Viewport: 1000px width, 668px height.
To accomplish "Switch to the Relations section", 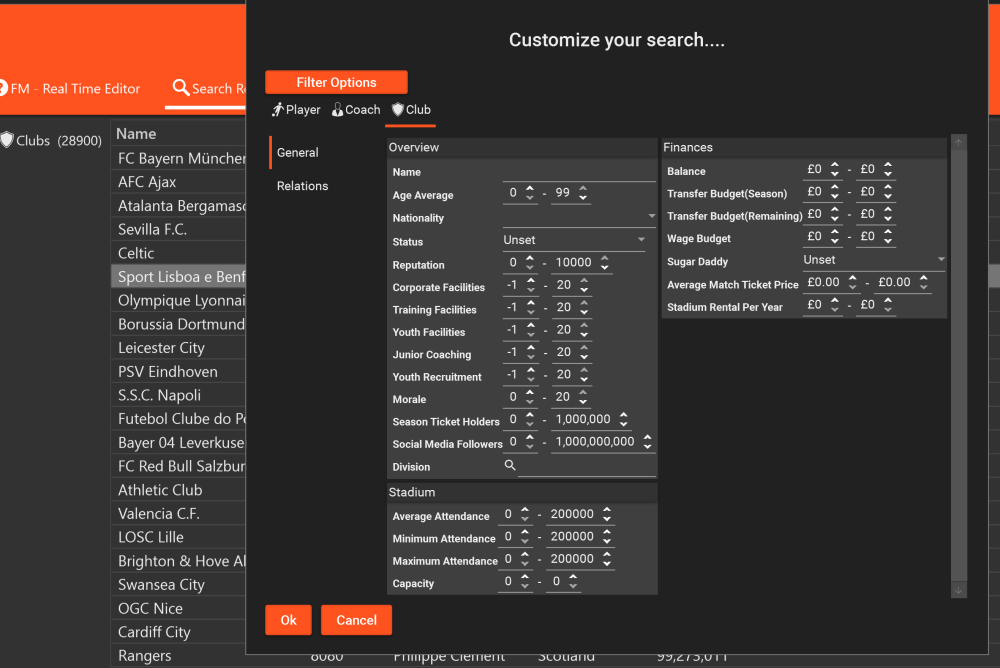I will pyautogui.click(x=302, y=186).
